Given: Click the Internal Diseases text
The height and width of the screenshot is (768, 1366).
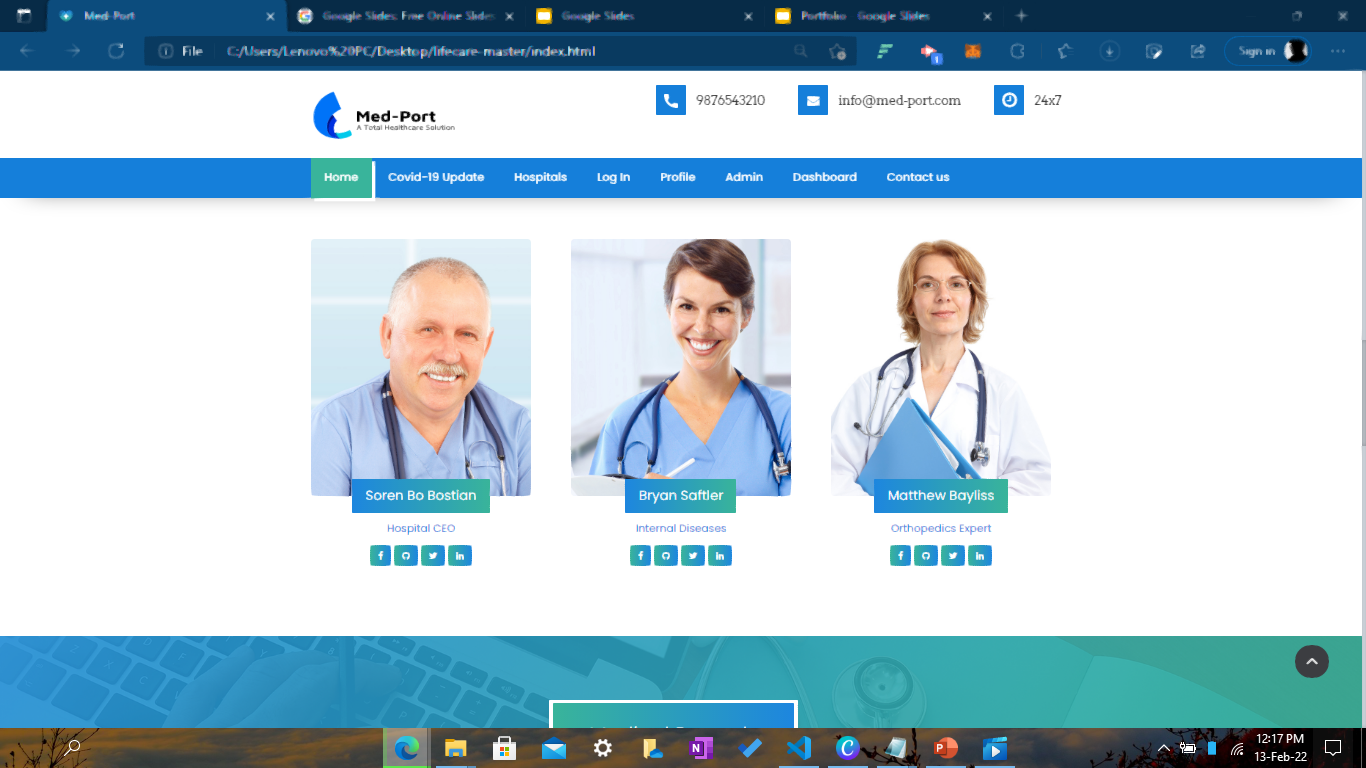Looking at the screenshot, I should point(681,528).
